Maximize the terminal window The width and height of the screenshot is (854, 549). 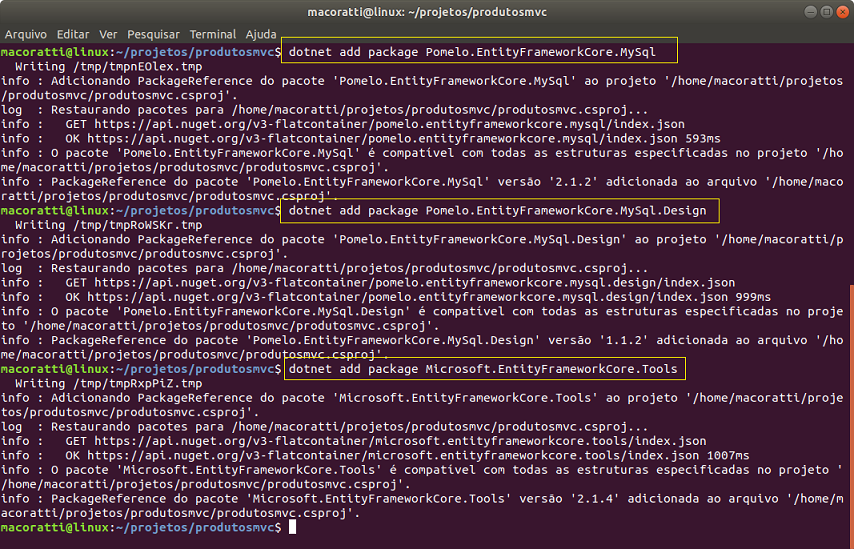coord(826,12)
